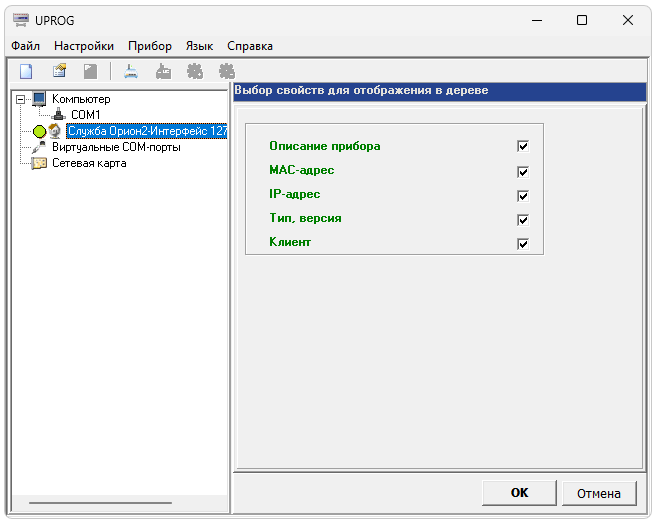Viewport: 653px width, 525px height.
Task: Open the Язык menu
Action: click(199, 46)
